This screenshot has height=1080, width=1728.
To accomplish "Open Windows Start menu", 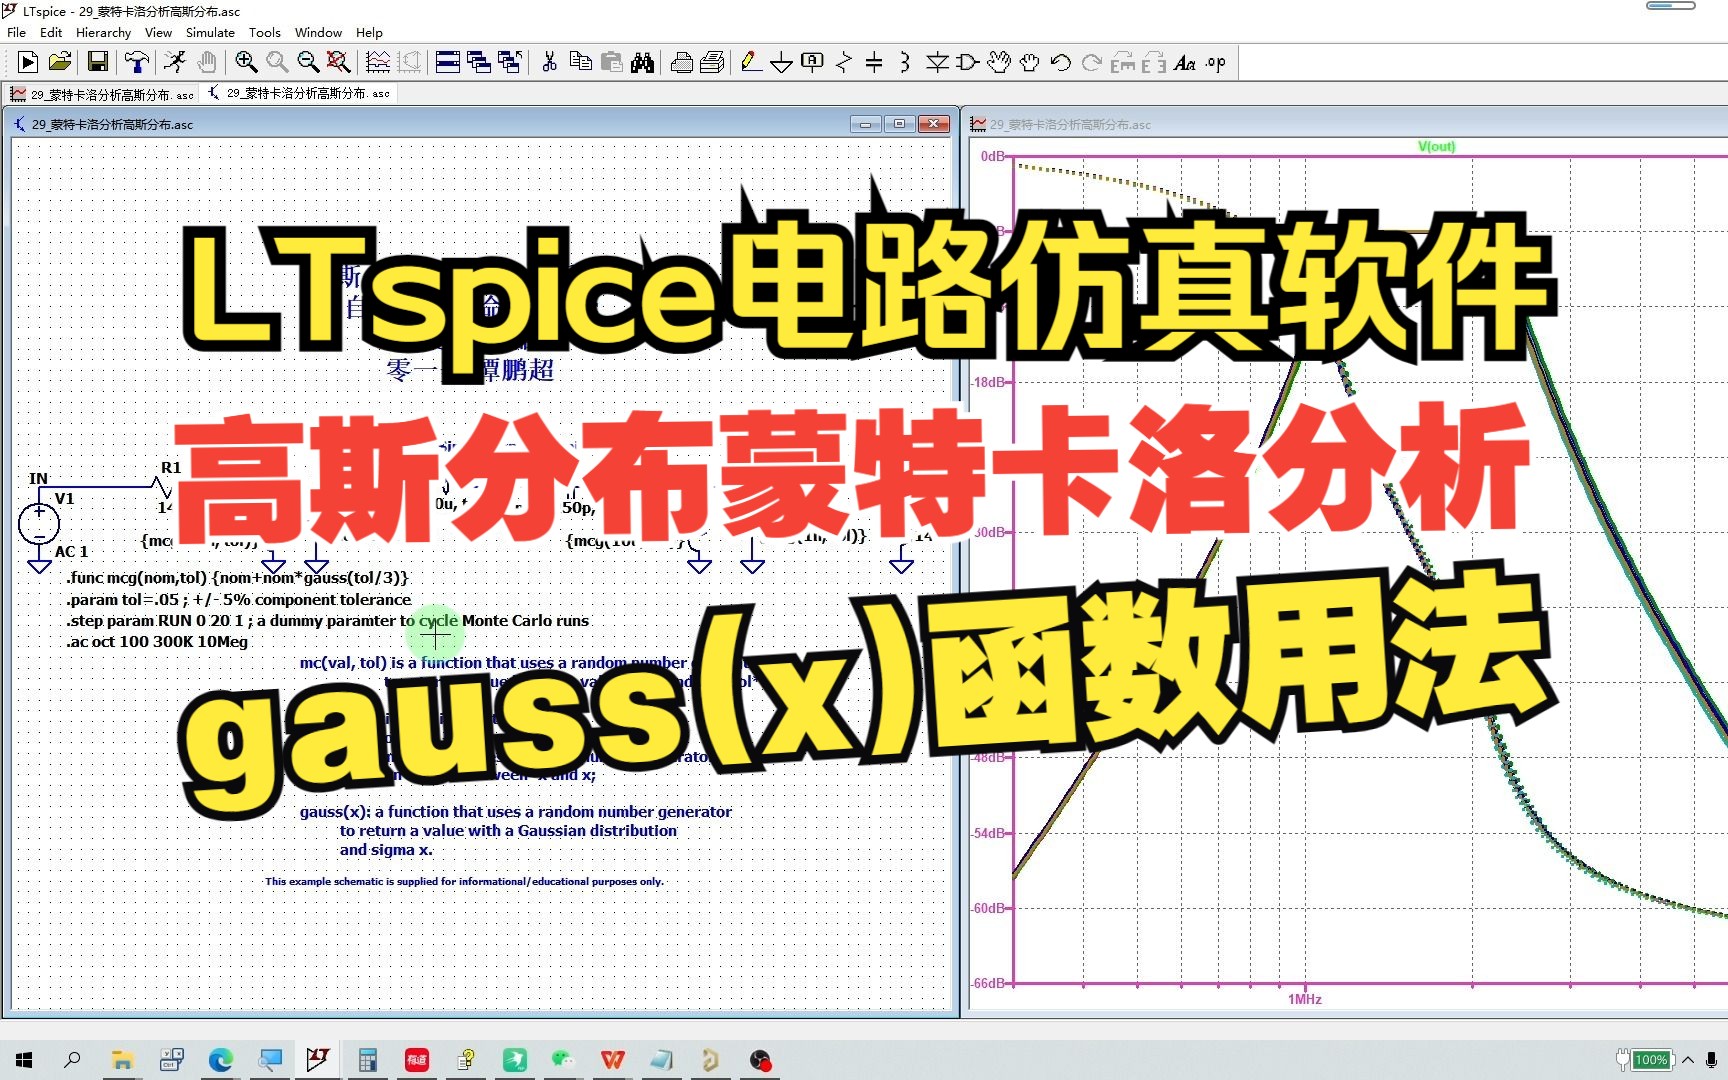I will click(24, 1060).
